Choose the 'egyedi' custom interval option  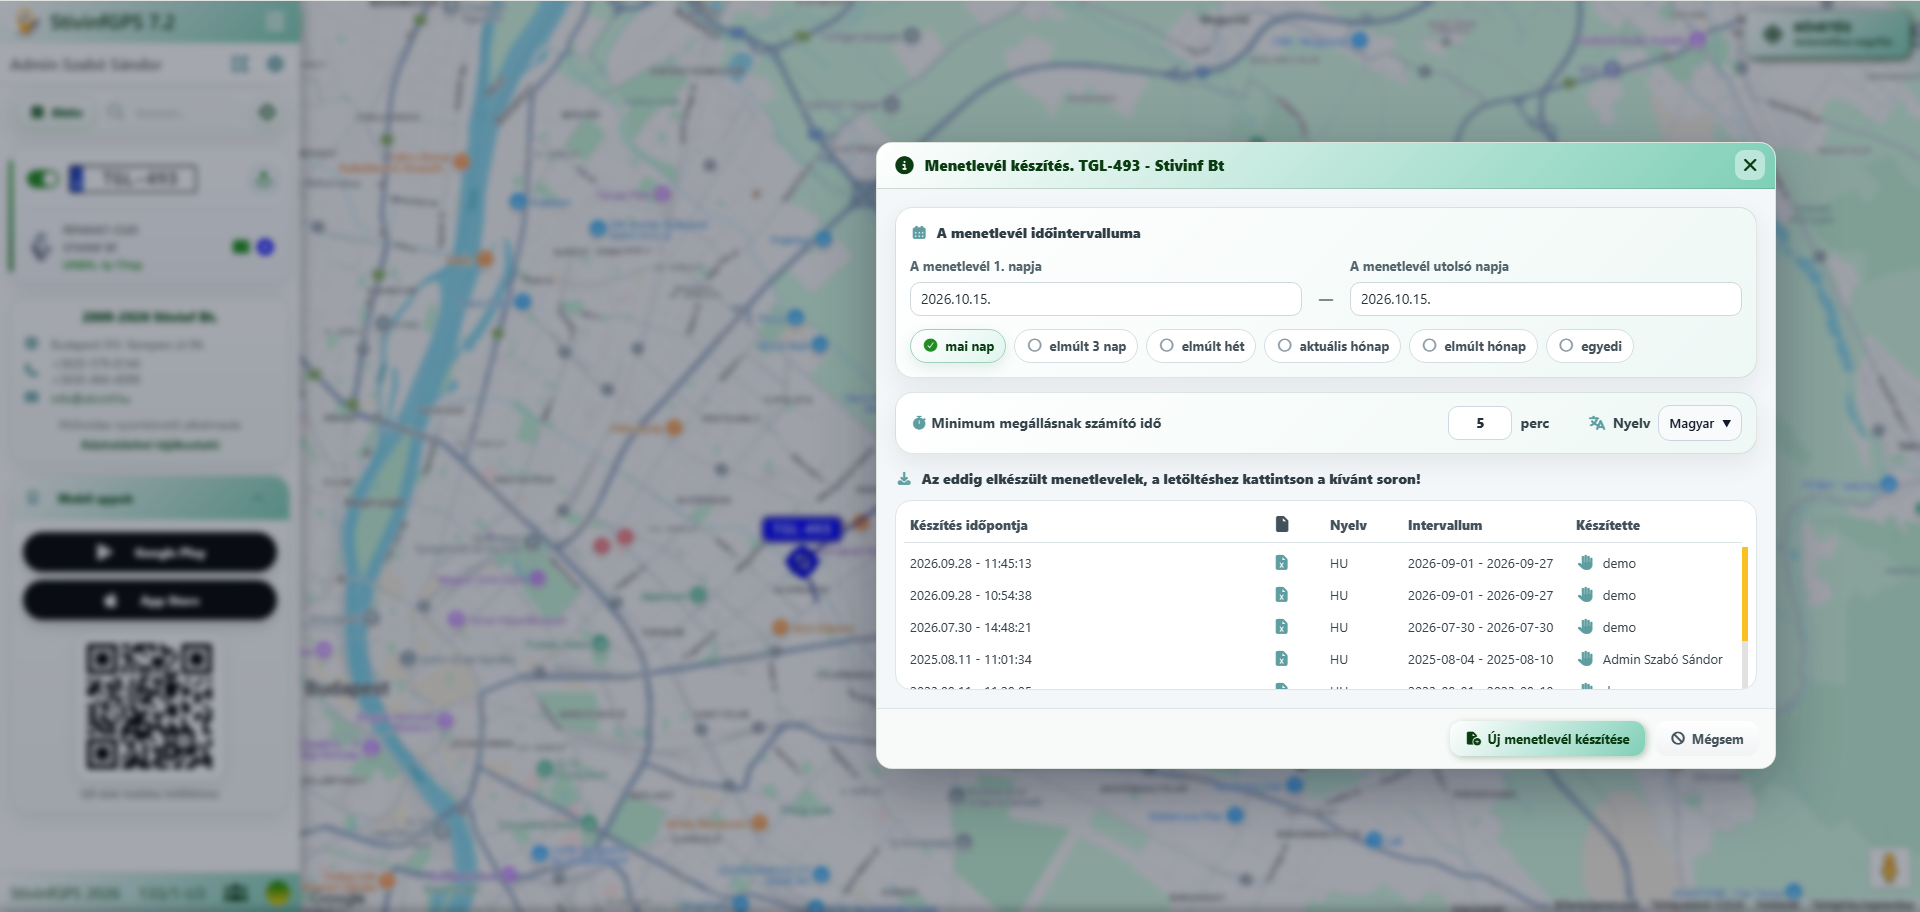(x=1590, y=346)
